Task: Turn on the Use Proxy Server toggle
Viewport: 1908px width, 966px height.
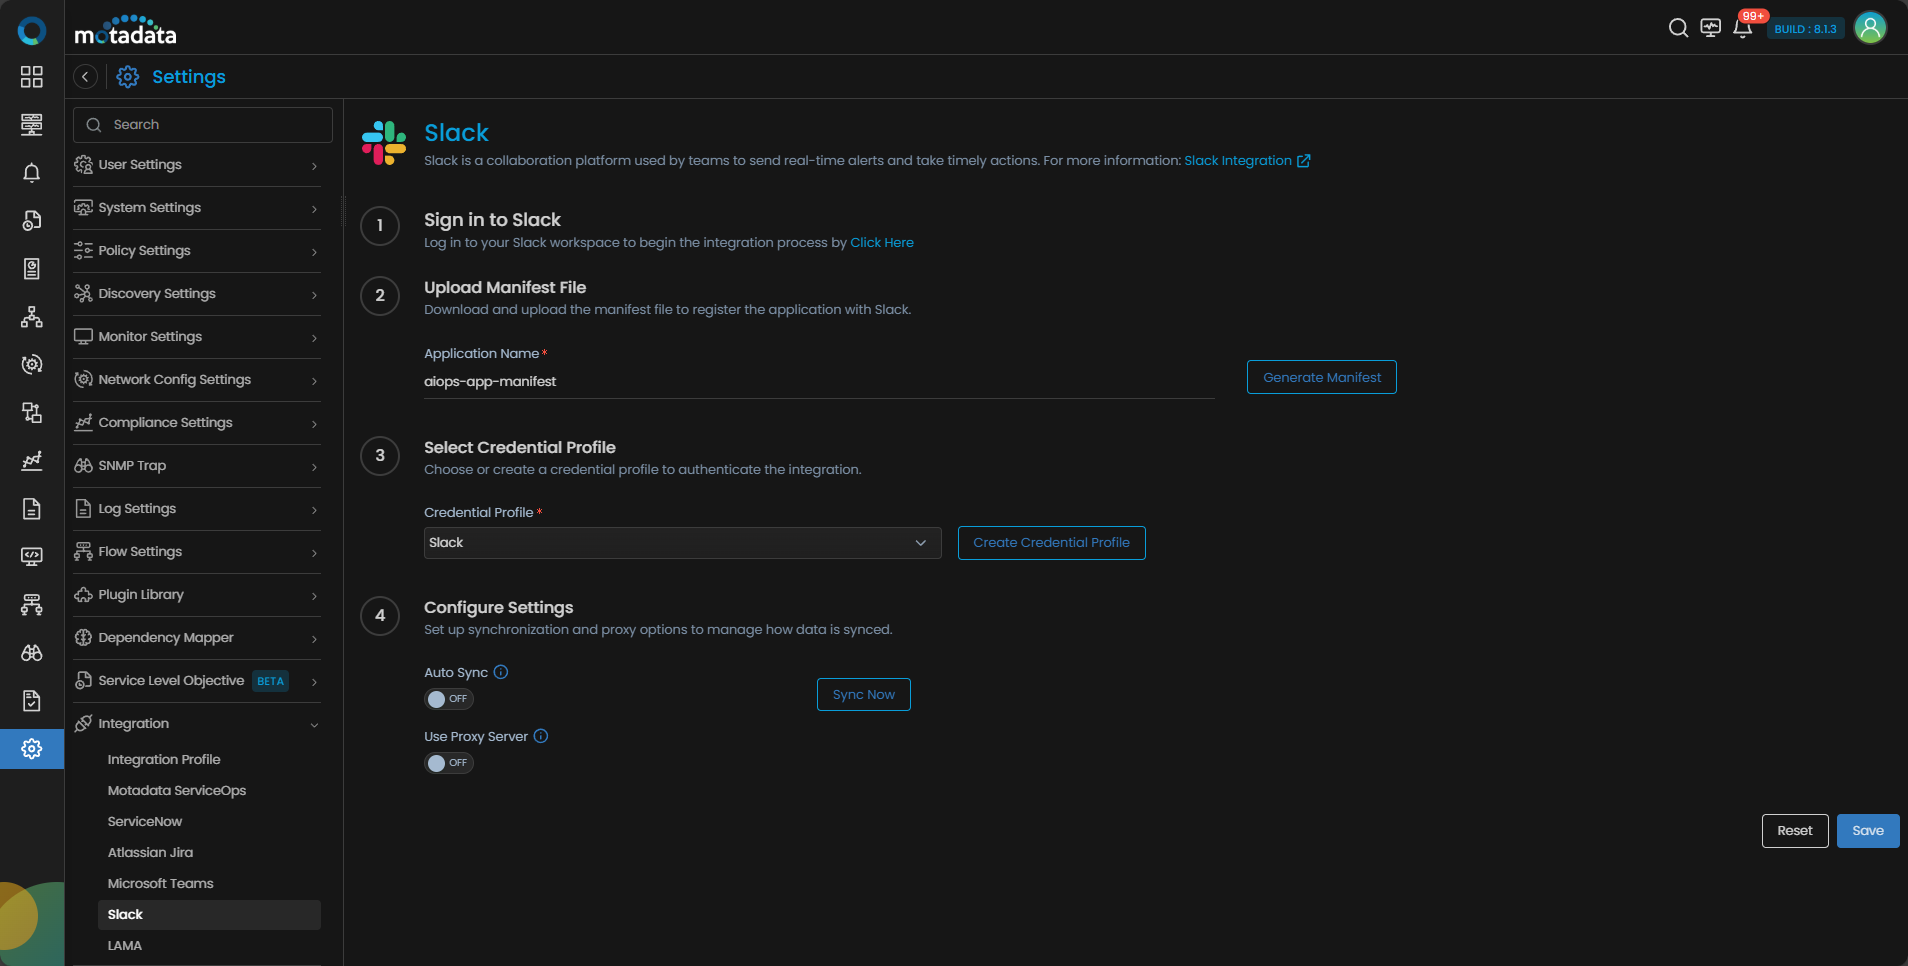Action: 448,763
